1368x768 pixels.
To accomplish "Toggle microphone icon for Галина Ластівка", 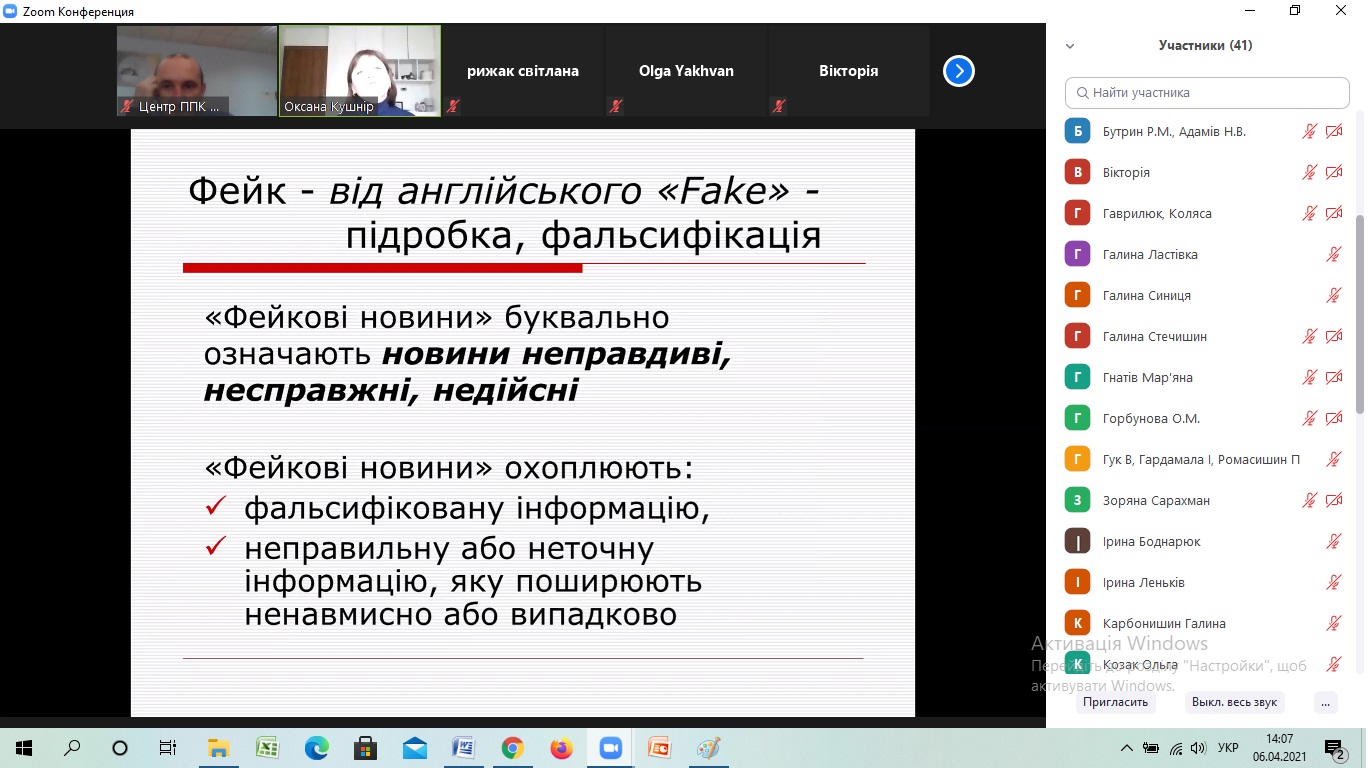I will tap(1334, 254).
